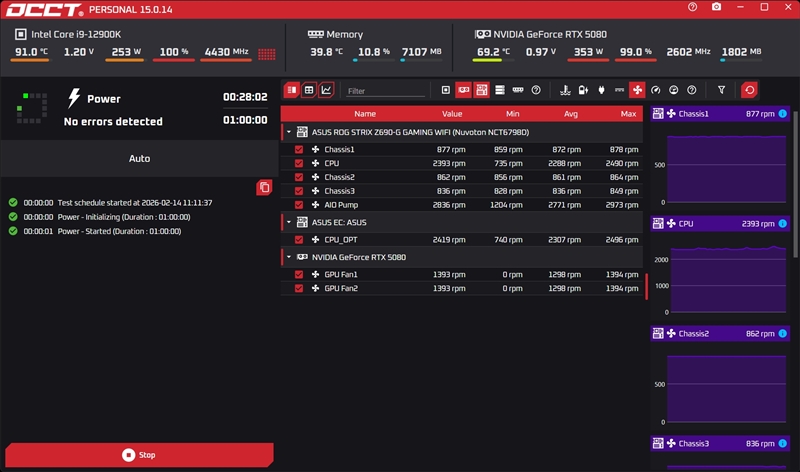Click the CPU temperature 91.0 °C reading
The image size is (800, 472).
tap(31, 52)
